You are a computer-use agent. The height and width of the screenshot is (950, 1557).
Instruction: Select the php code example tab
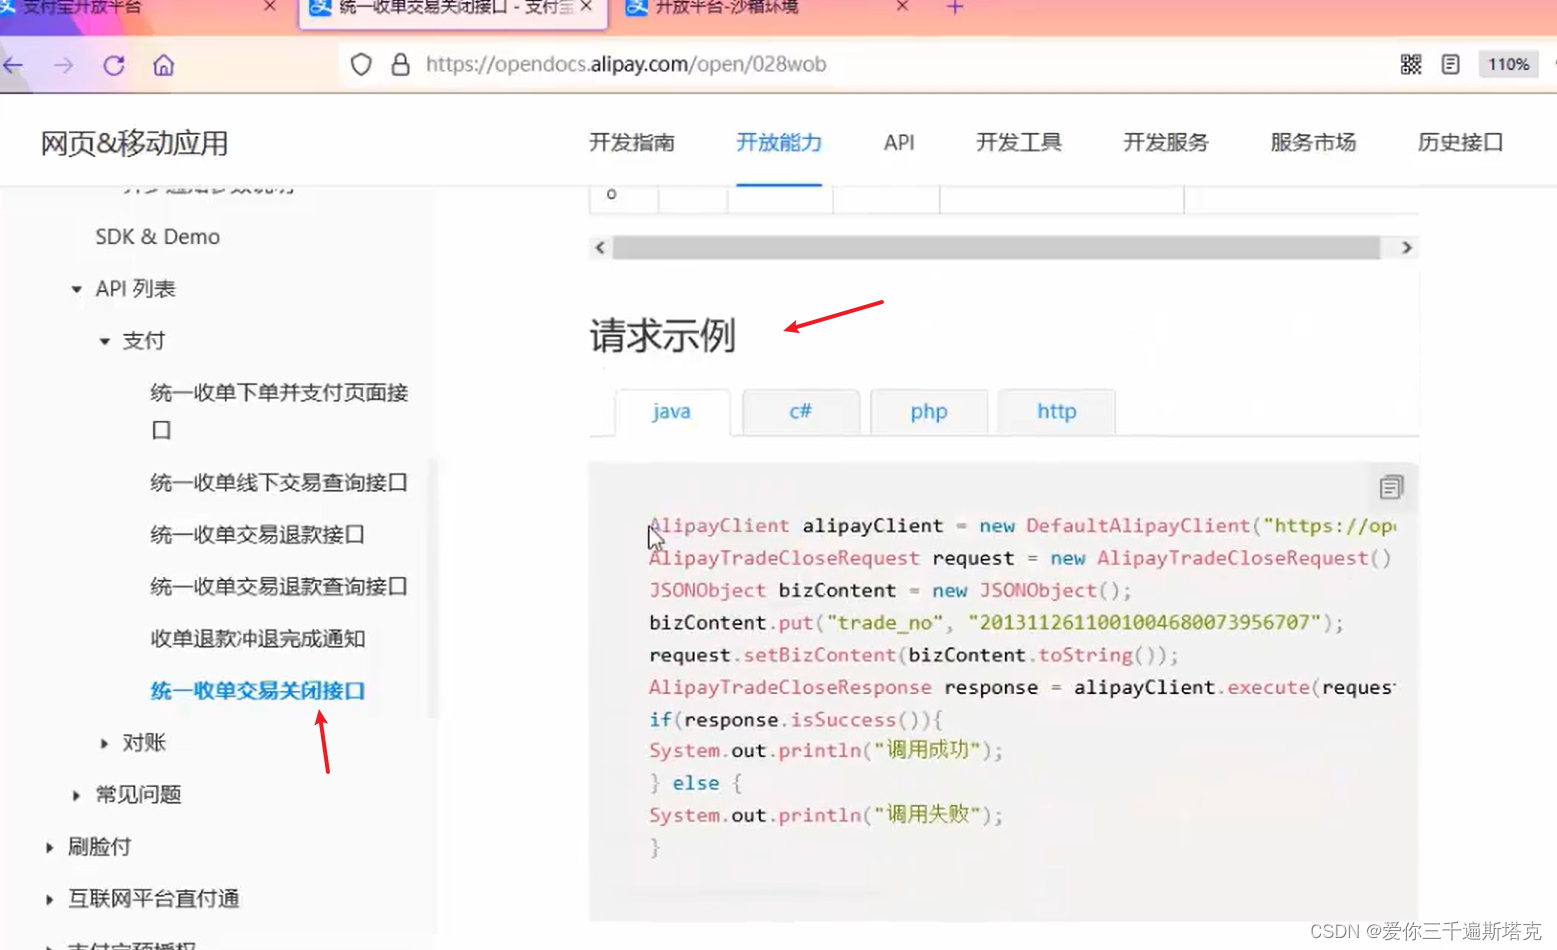point(929,411)
